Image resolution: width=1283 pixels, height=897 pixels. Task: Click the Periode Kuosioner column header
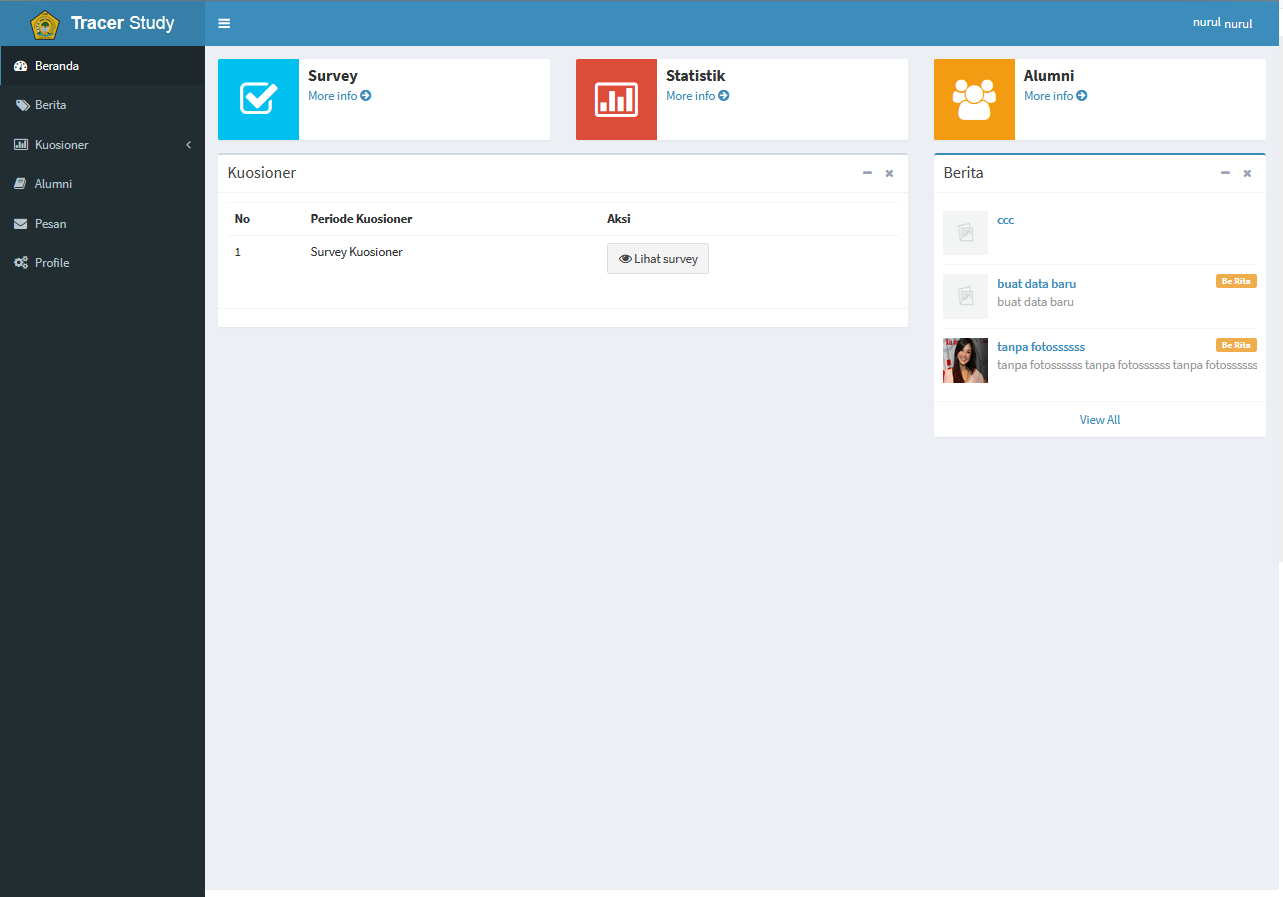pyautogui.click(x=361, y=219)
